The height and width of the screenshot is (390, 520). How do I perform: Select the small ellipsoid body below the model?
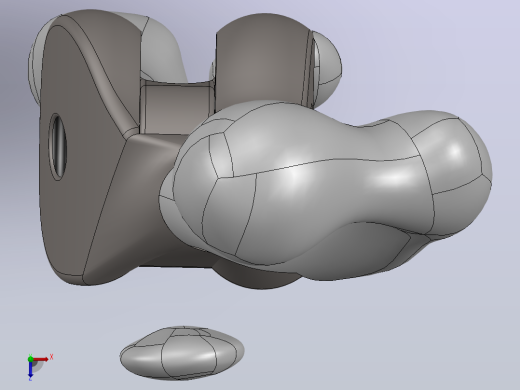(x=182, y=353)
